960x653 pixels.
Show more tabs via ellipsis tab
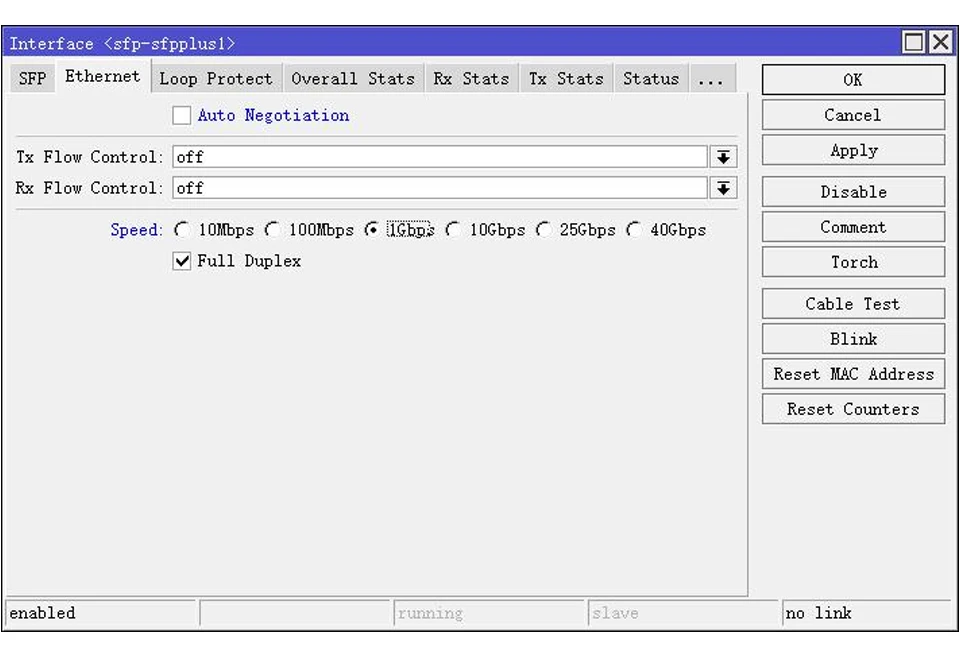coord(711,78)
